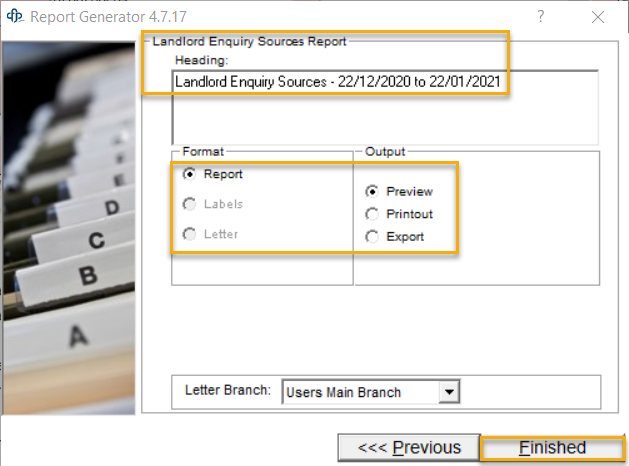Image resolution: width=629 pixels, height=466 pixels.
Task: Open the Letter Branch dropdown arrow
Action: point(449,392)
